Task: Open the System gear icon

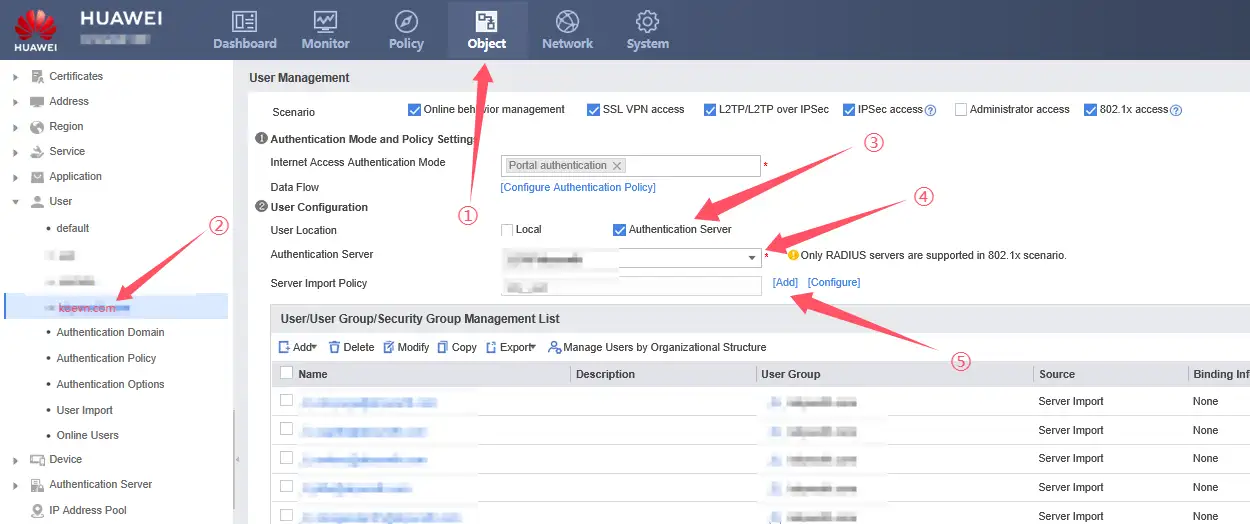Action: pos(647,22)
